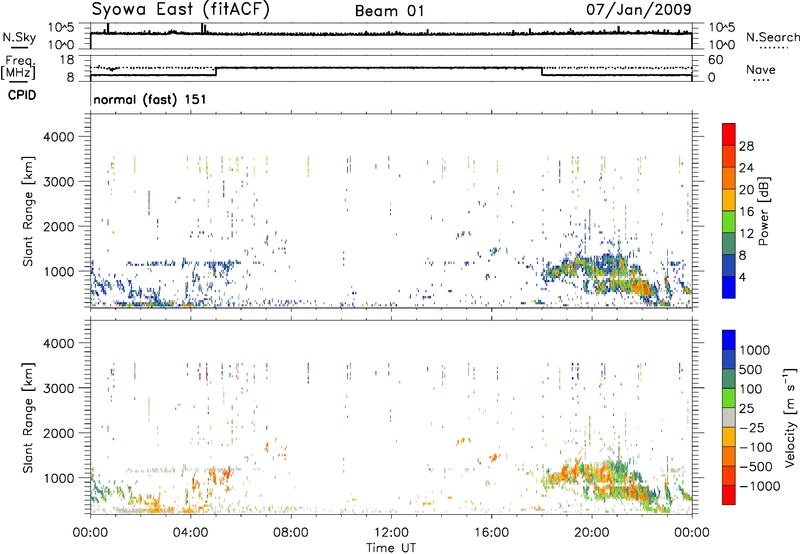The width and height of the screenshot is (800, 554).
Task: Click the "500" tick on Velocity colorbar
Action: (751, 370)
